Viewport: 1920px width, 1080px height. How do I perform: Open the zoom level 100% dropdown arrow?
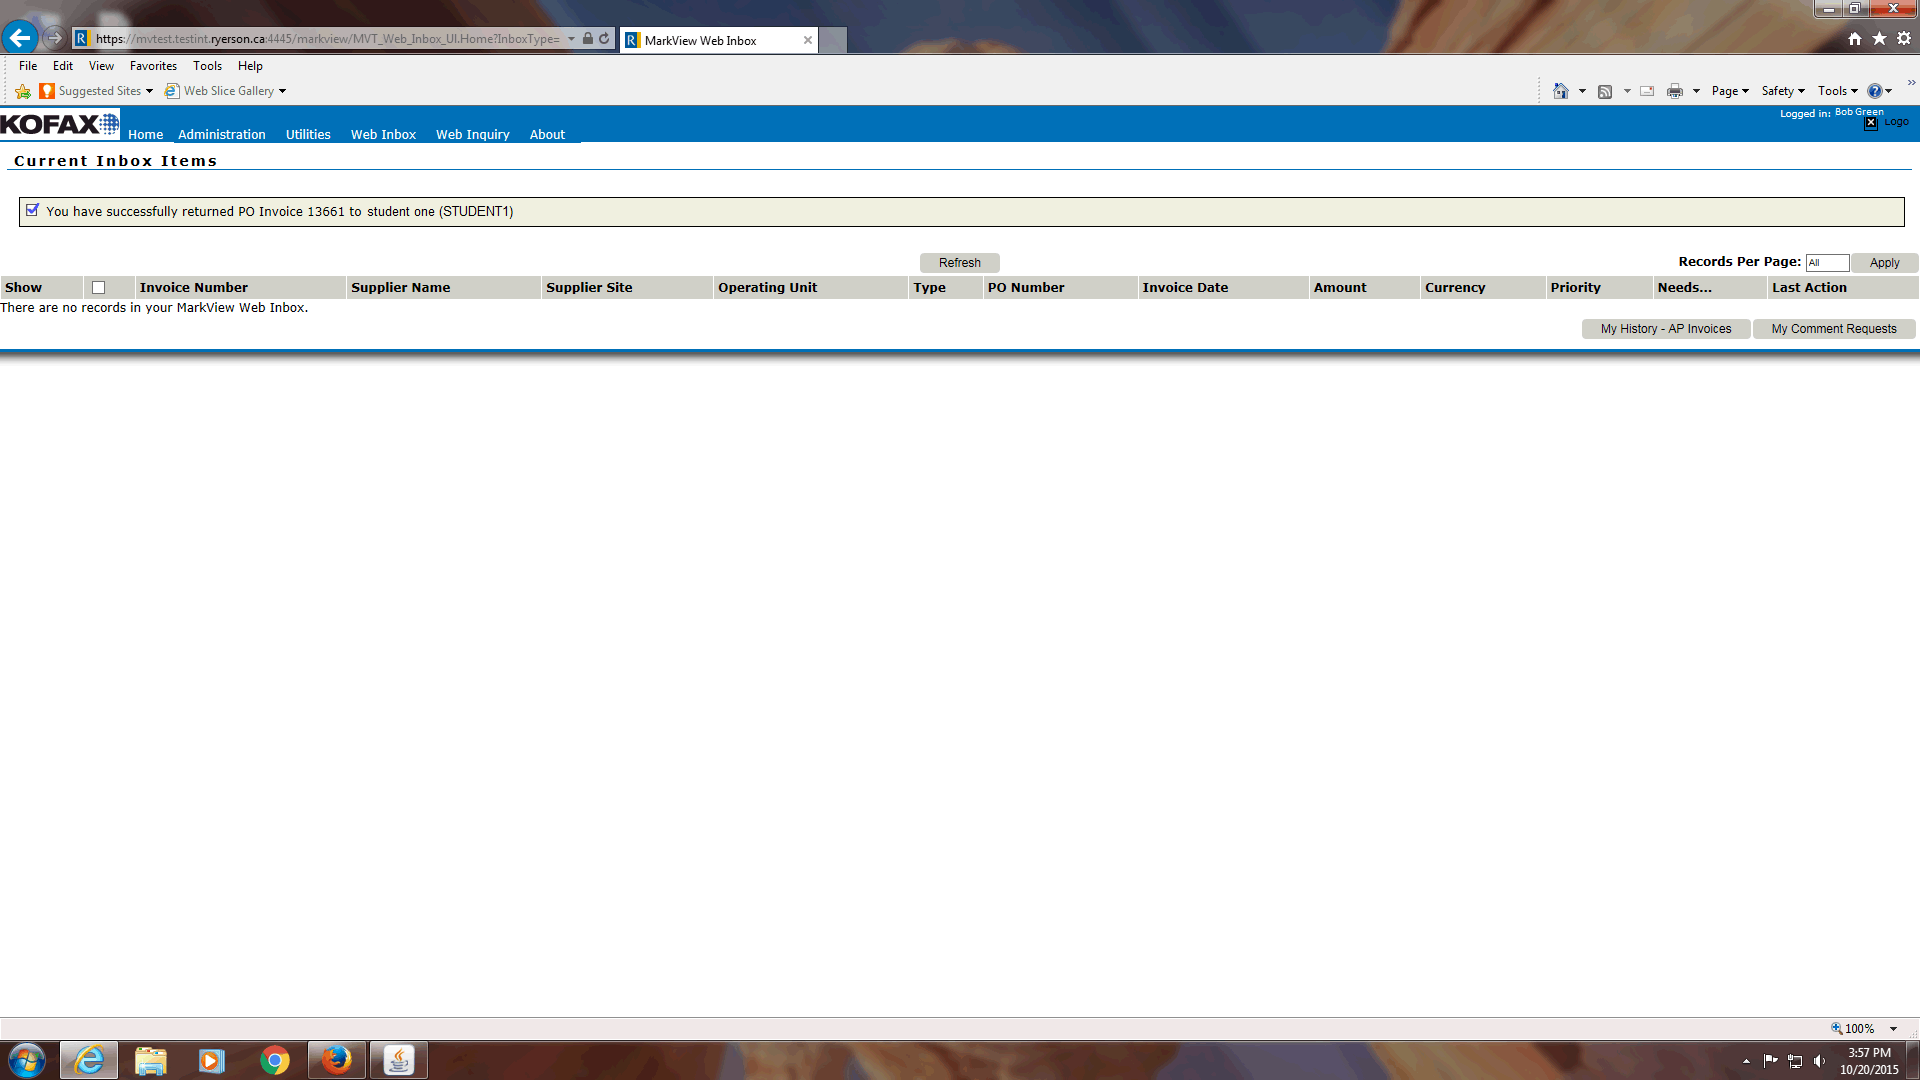(x=1893, y=1029)
